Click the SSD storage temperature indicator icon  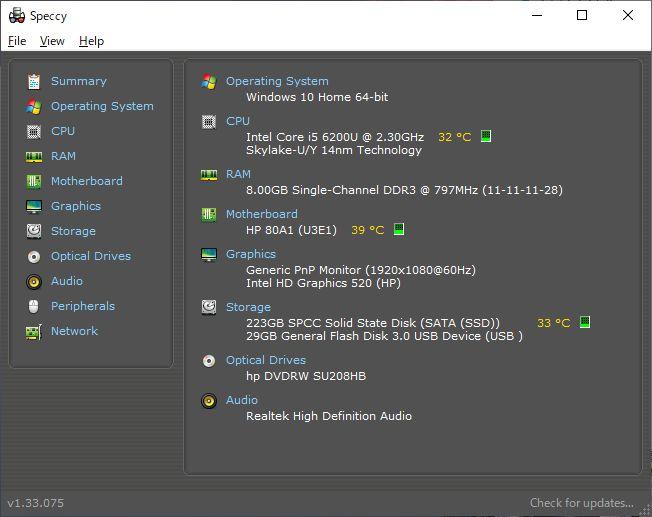click(x=585, y=322)
